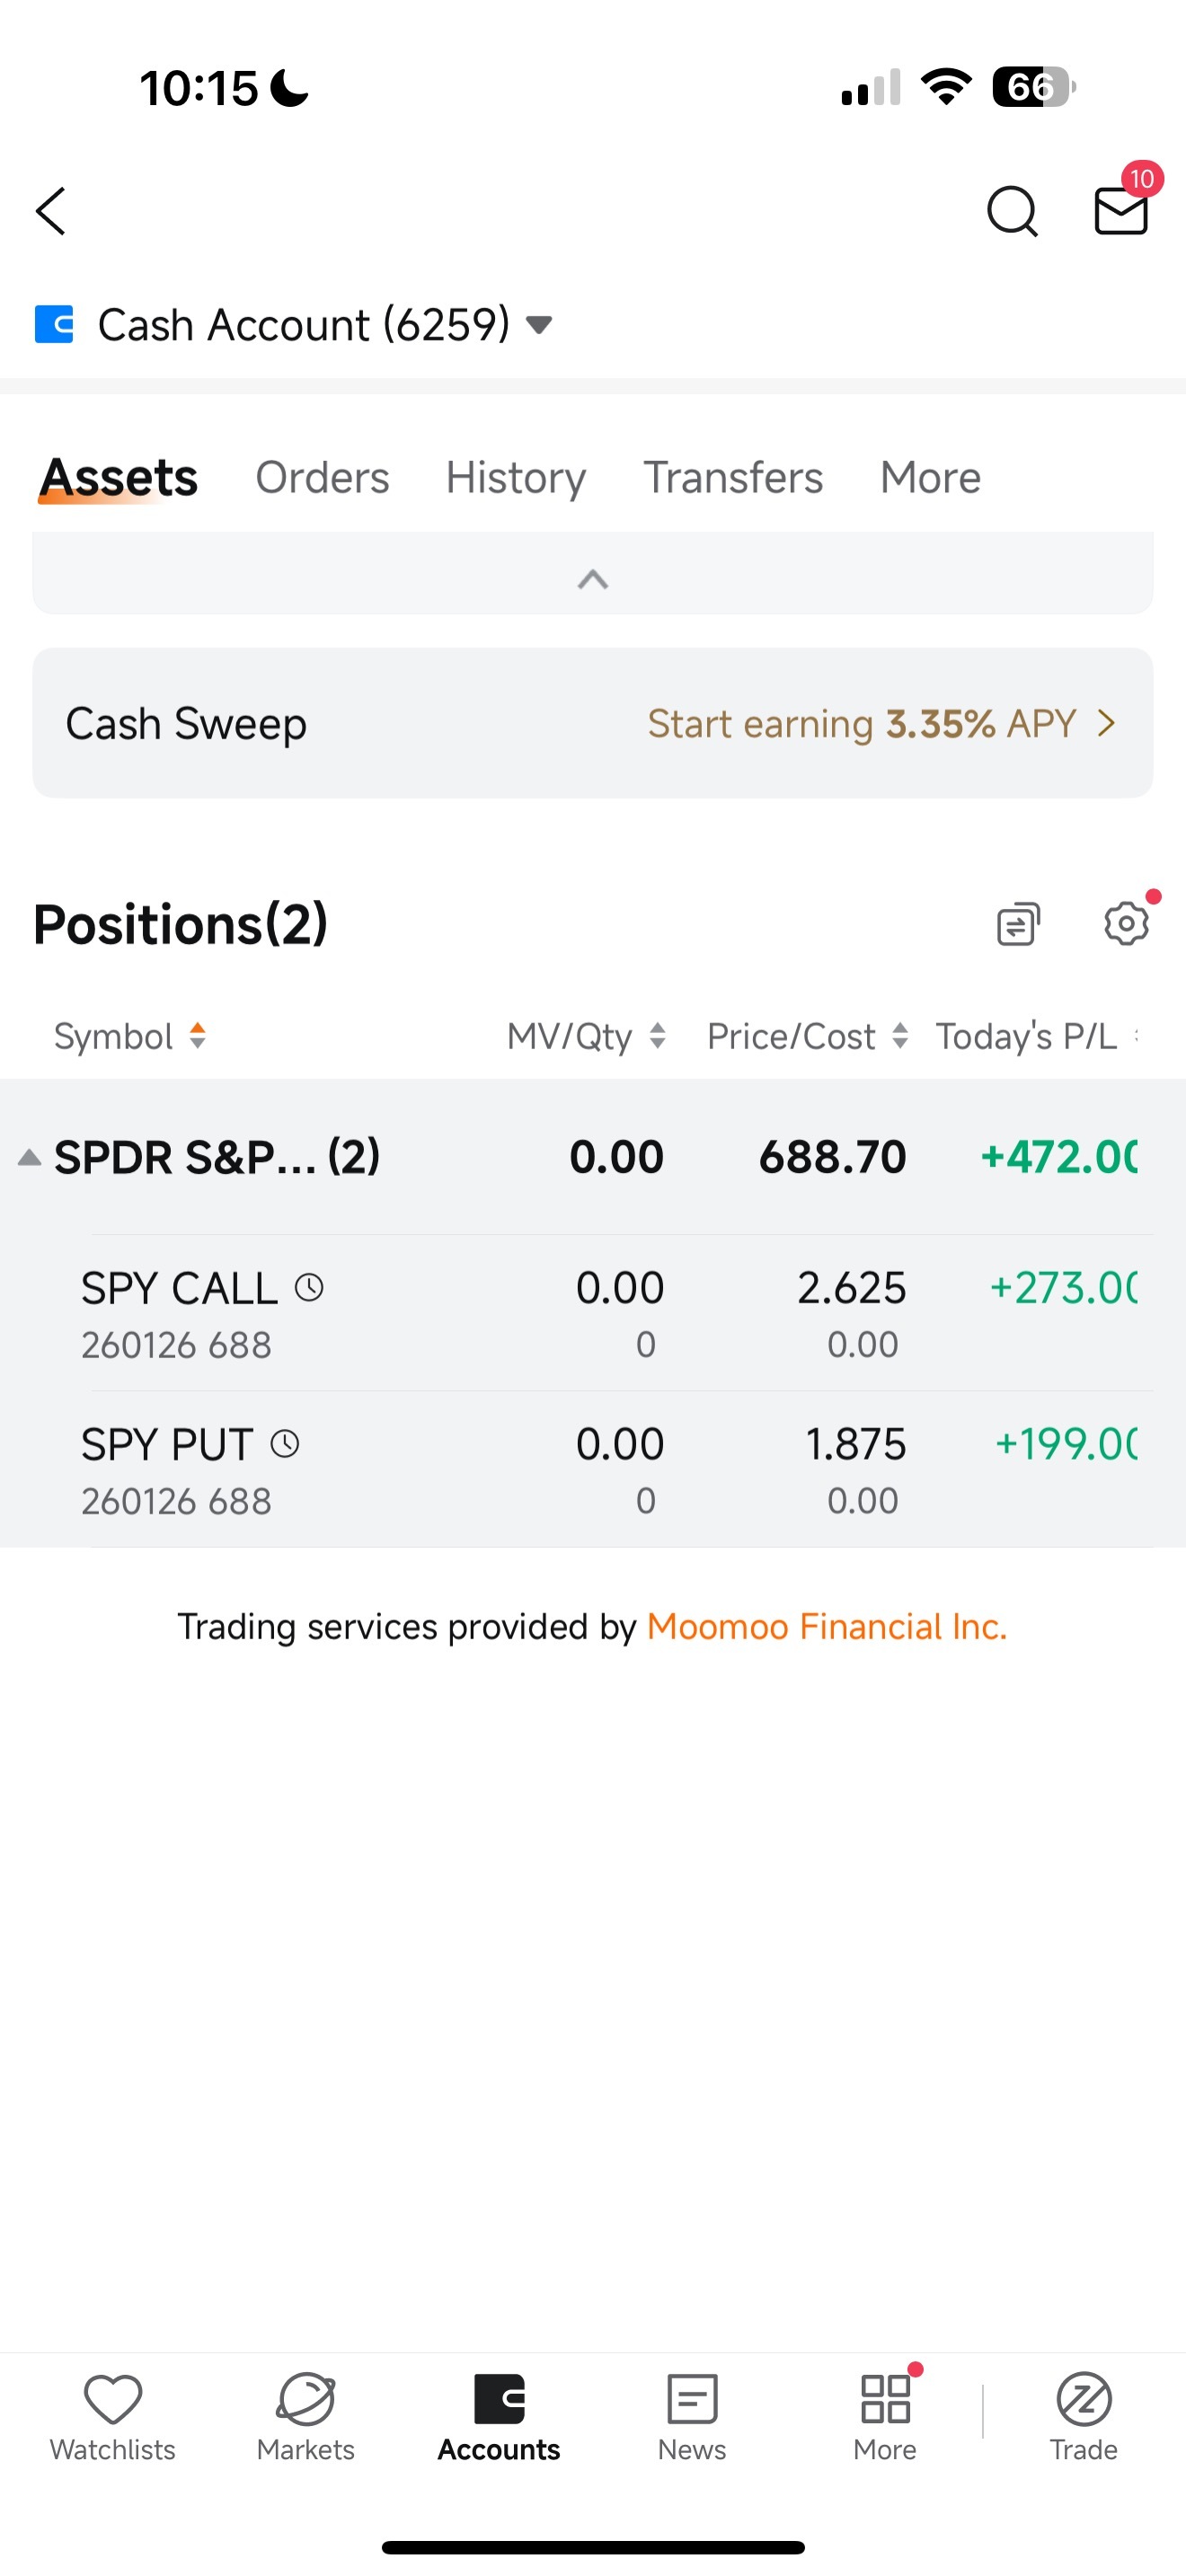Switch to the Orders tab
1186x2576 pixels.
point(322,477)
